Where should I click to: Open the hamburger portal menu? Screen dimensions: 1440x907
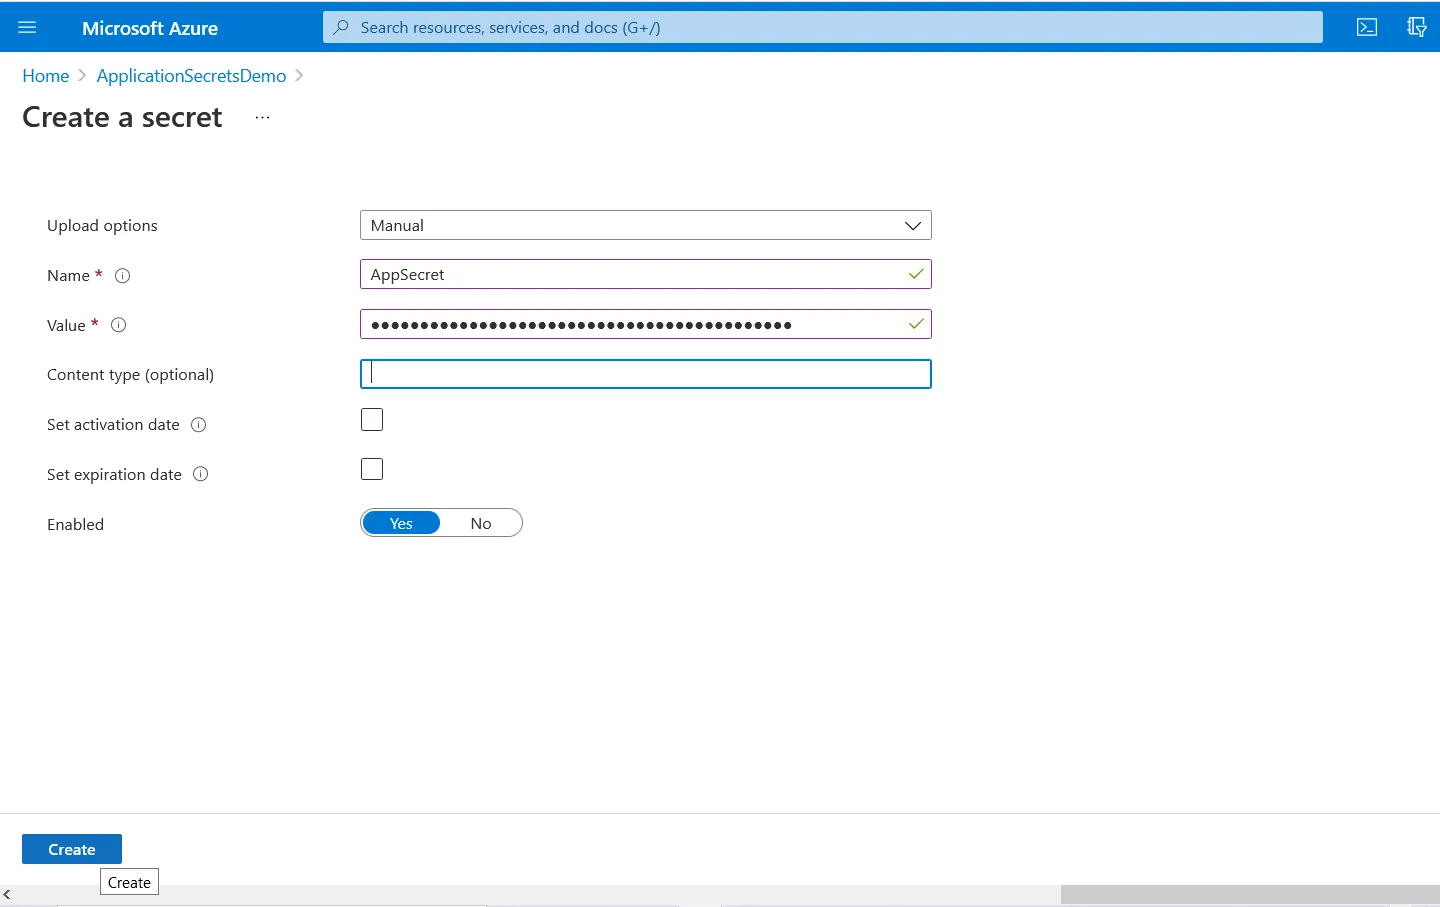pos(27,28)
